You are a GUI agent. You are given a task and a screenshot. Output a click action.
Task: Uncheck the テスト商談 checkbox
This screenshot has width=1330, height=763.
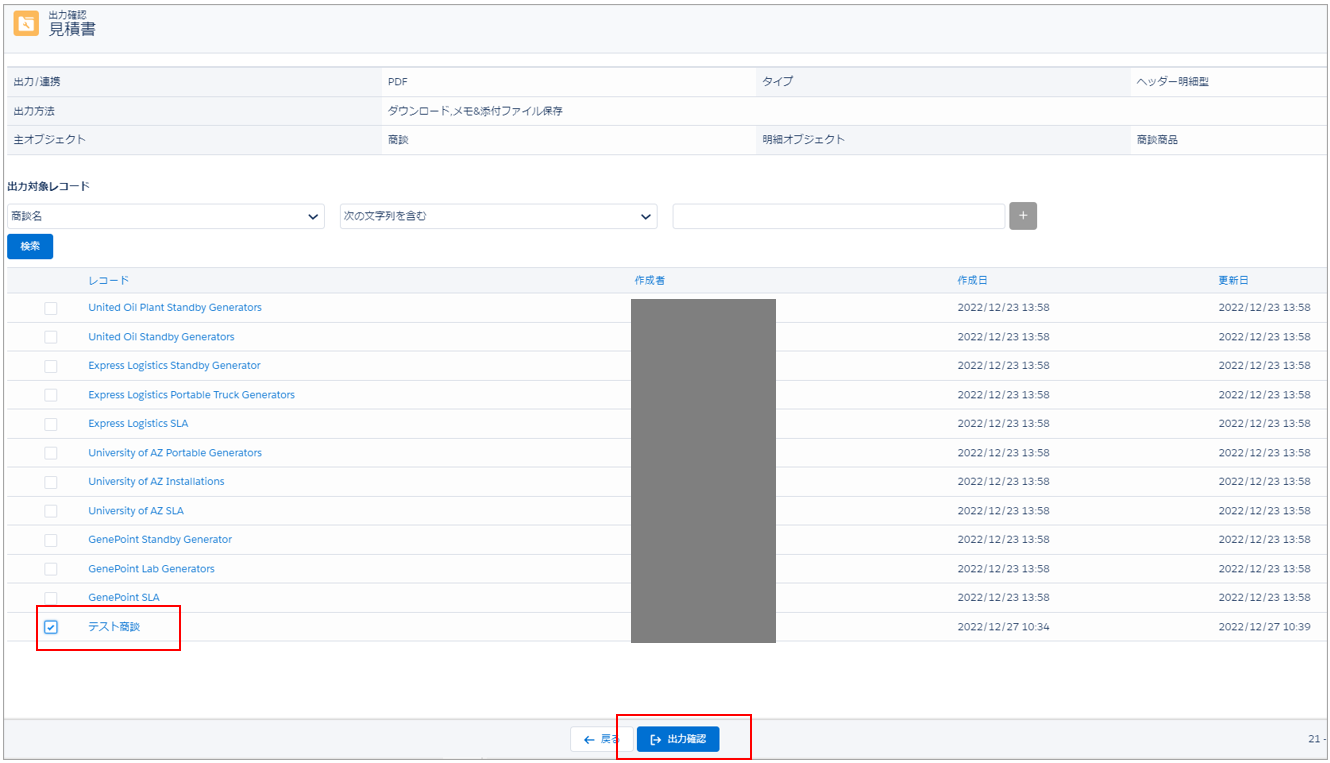(x=51, y=627)
